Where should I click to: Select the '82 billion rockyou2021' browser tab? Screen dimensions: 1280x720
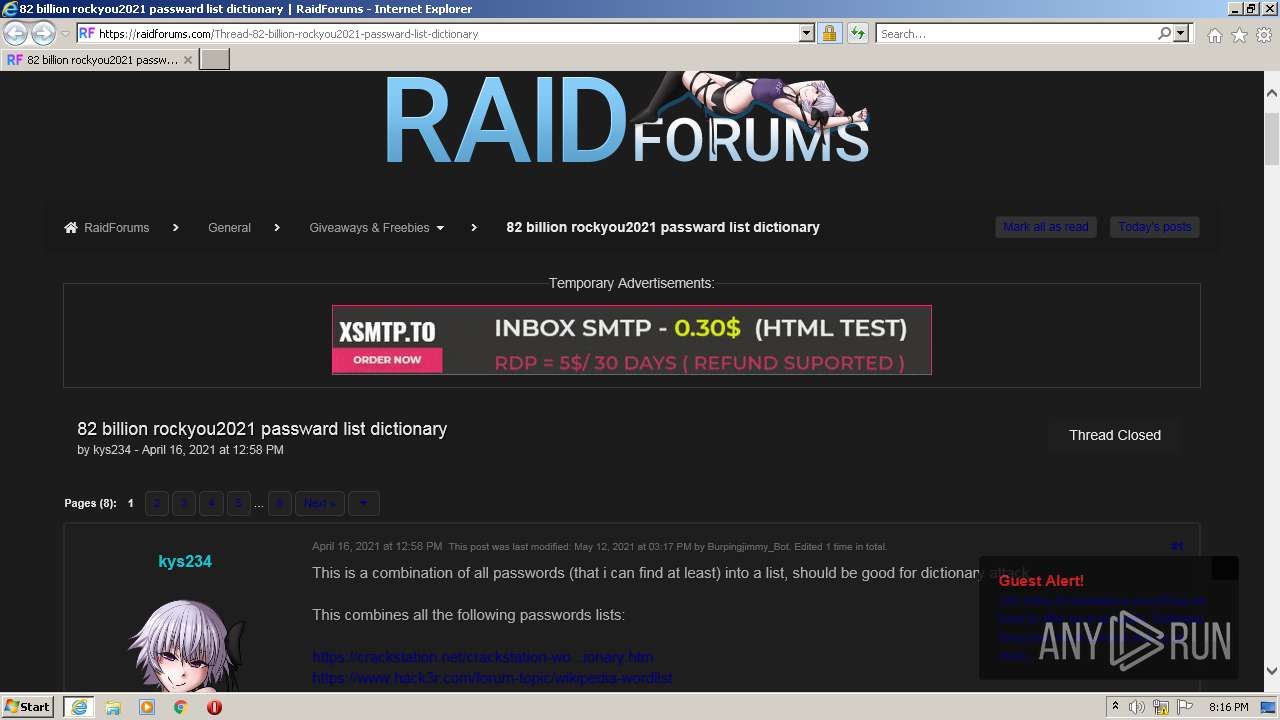[x=99, y=60]
